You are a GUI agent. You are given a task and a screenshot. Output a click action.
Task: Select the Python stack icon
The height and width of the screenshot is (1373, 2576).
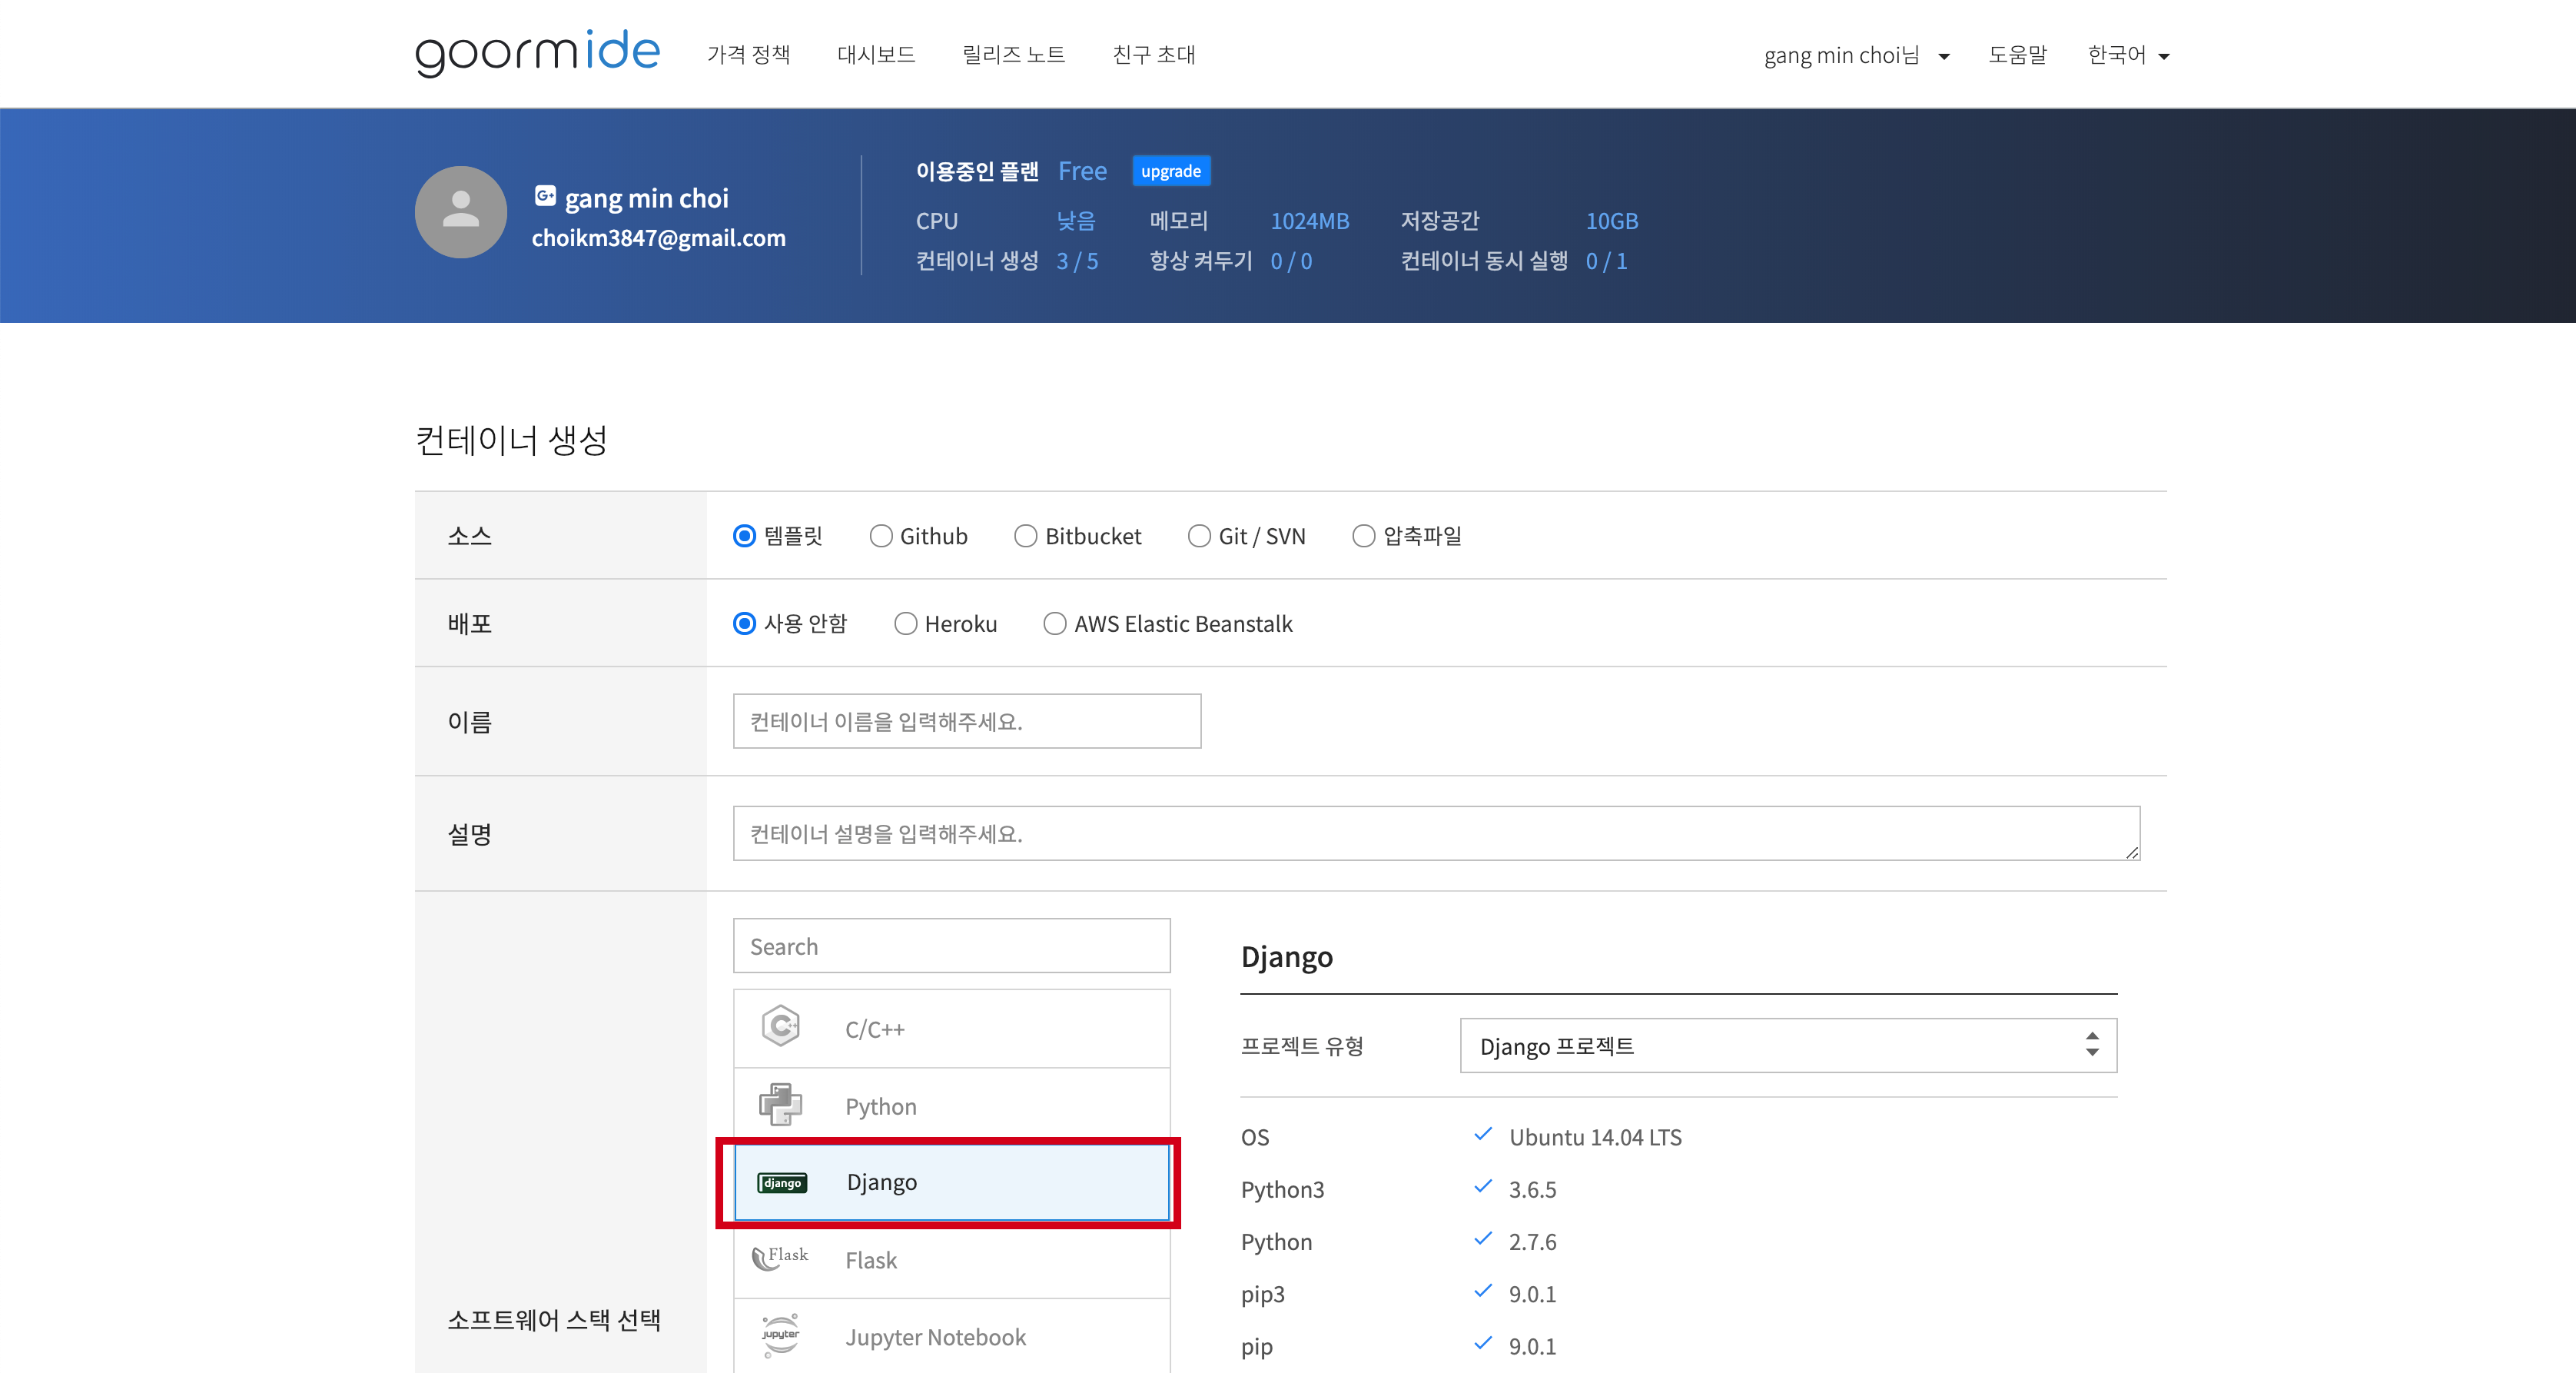click(781, 1105)
